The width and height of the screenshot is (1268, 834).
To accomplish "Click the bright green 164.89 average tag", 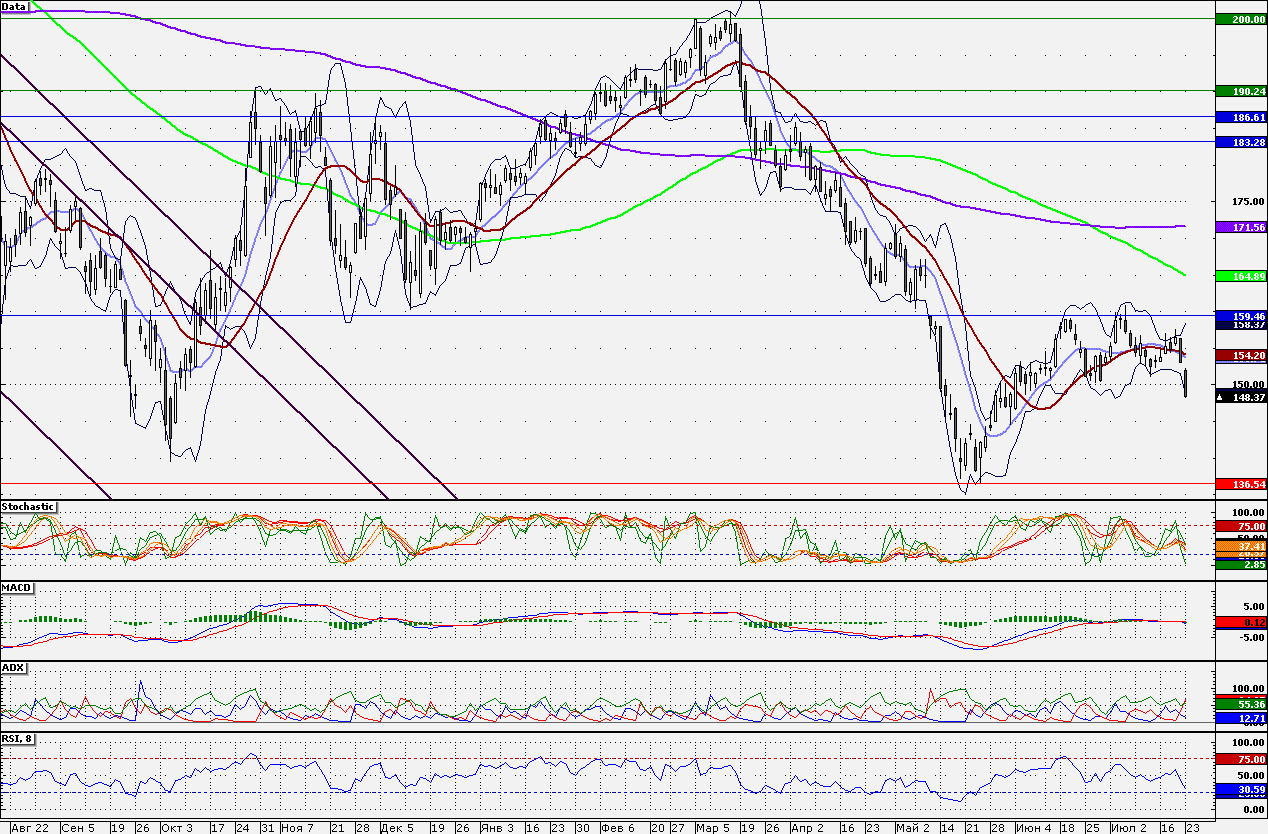I will click(1240, 275).
